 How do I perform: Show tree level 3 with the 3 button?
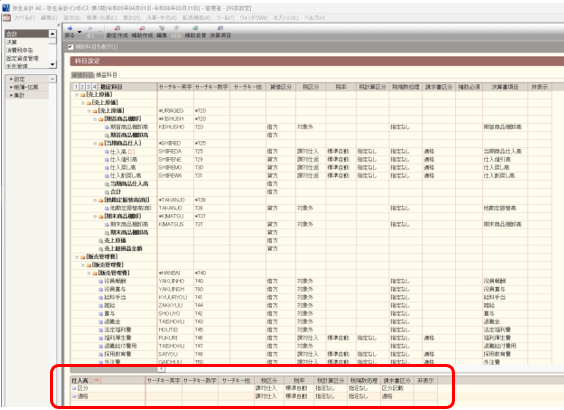[88, 87]
